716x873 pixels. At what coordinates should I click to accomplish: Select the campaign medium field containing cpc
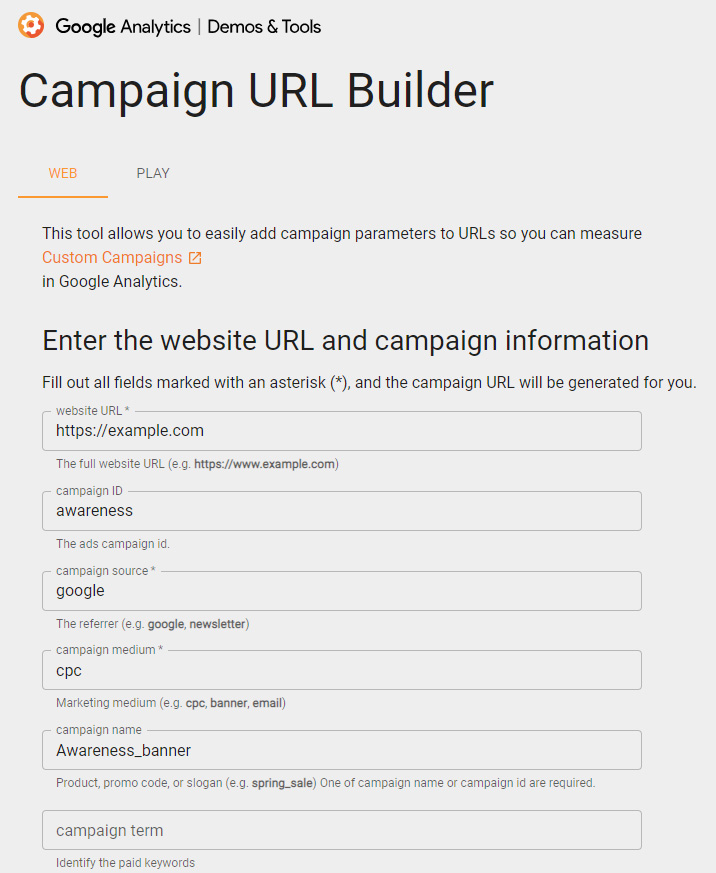342,670
